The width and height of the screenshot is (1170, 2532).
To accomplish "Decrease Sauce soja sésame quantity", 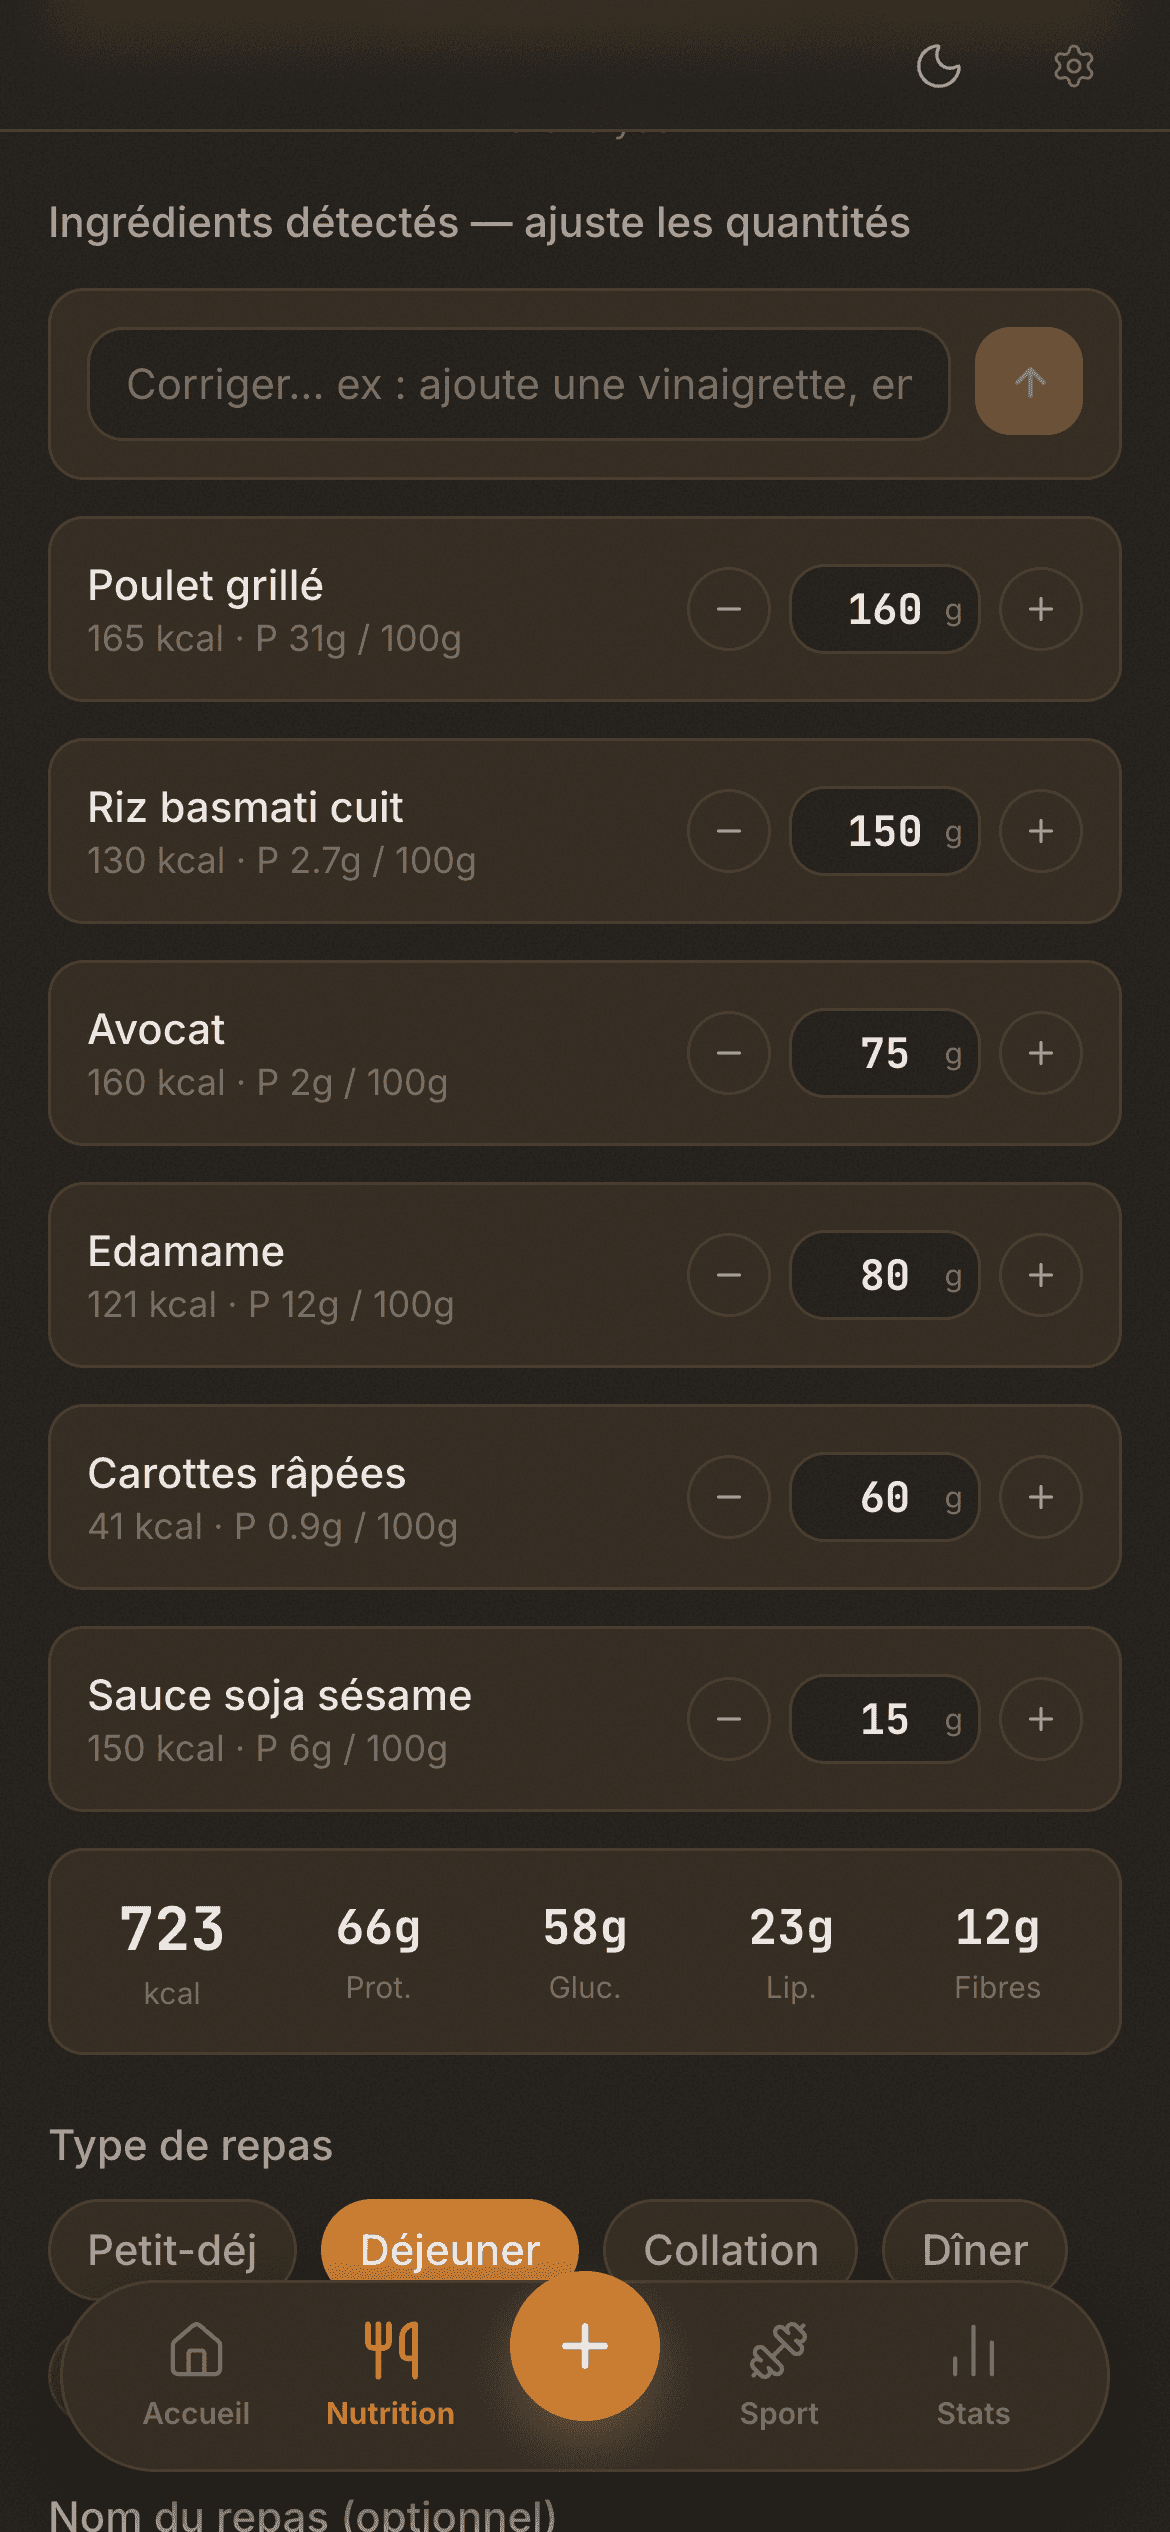I will click(x=729, y=1719).
